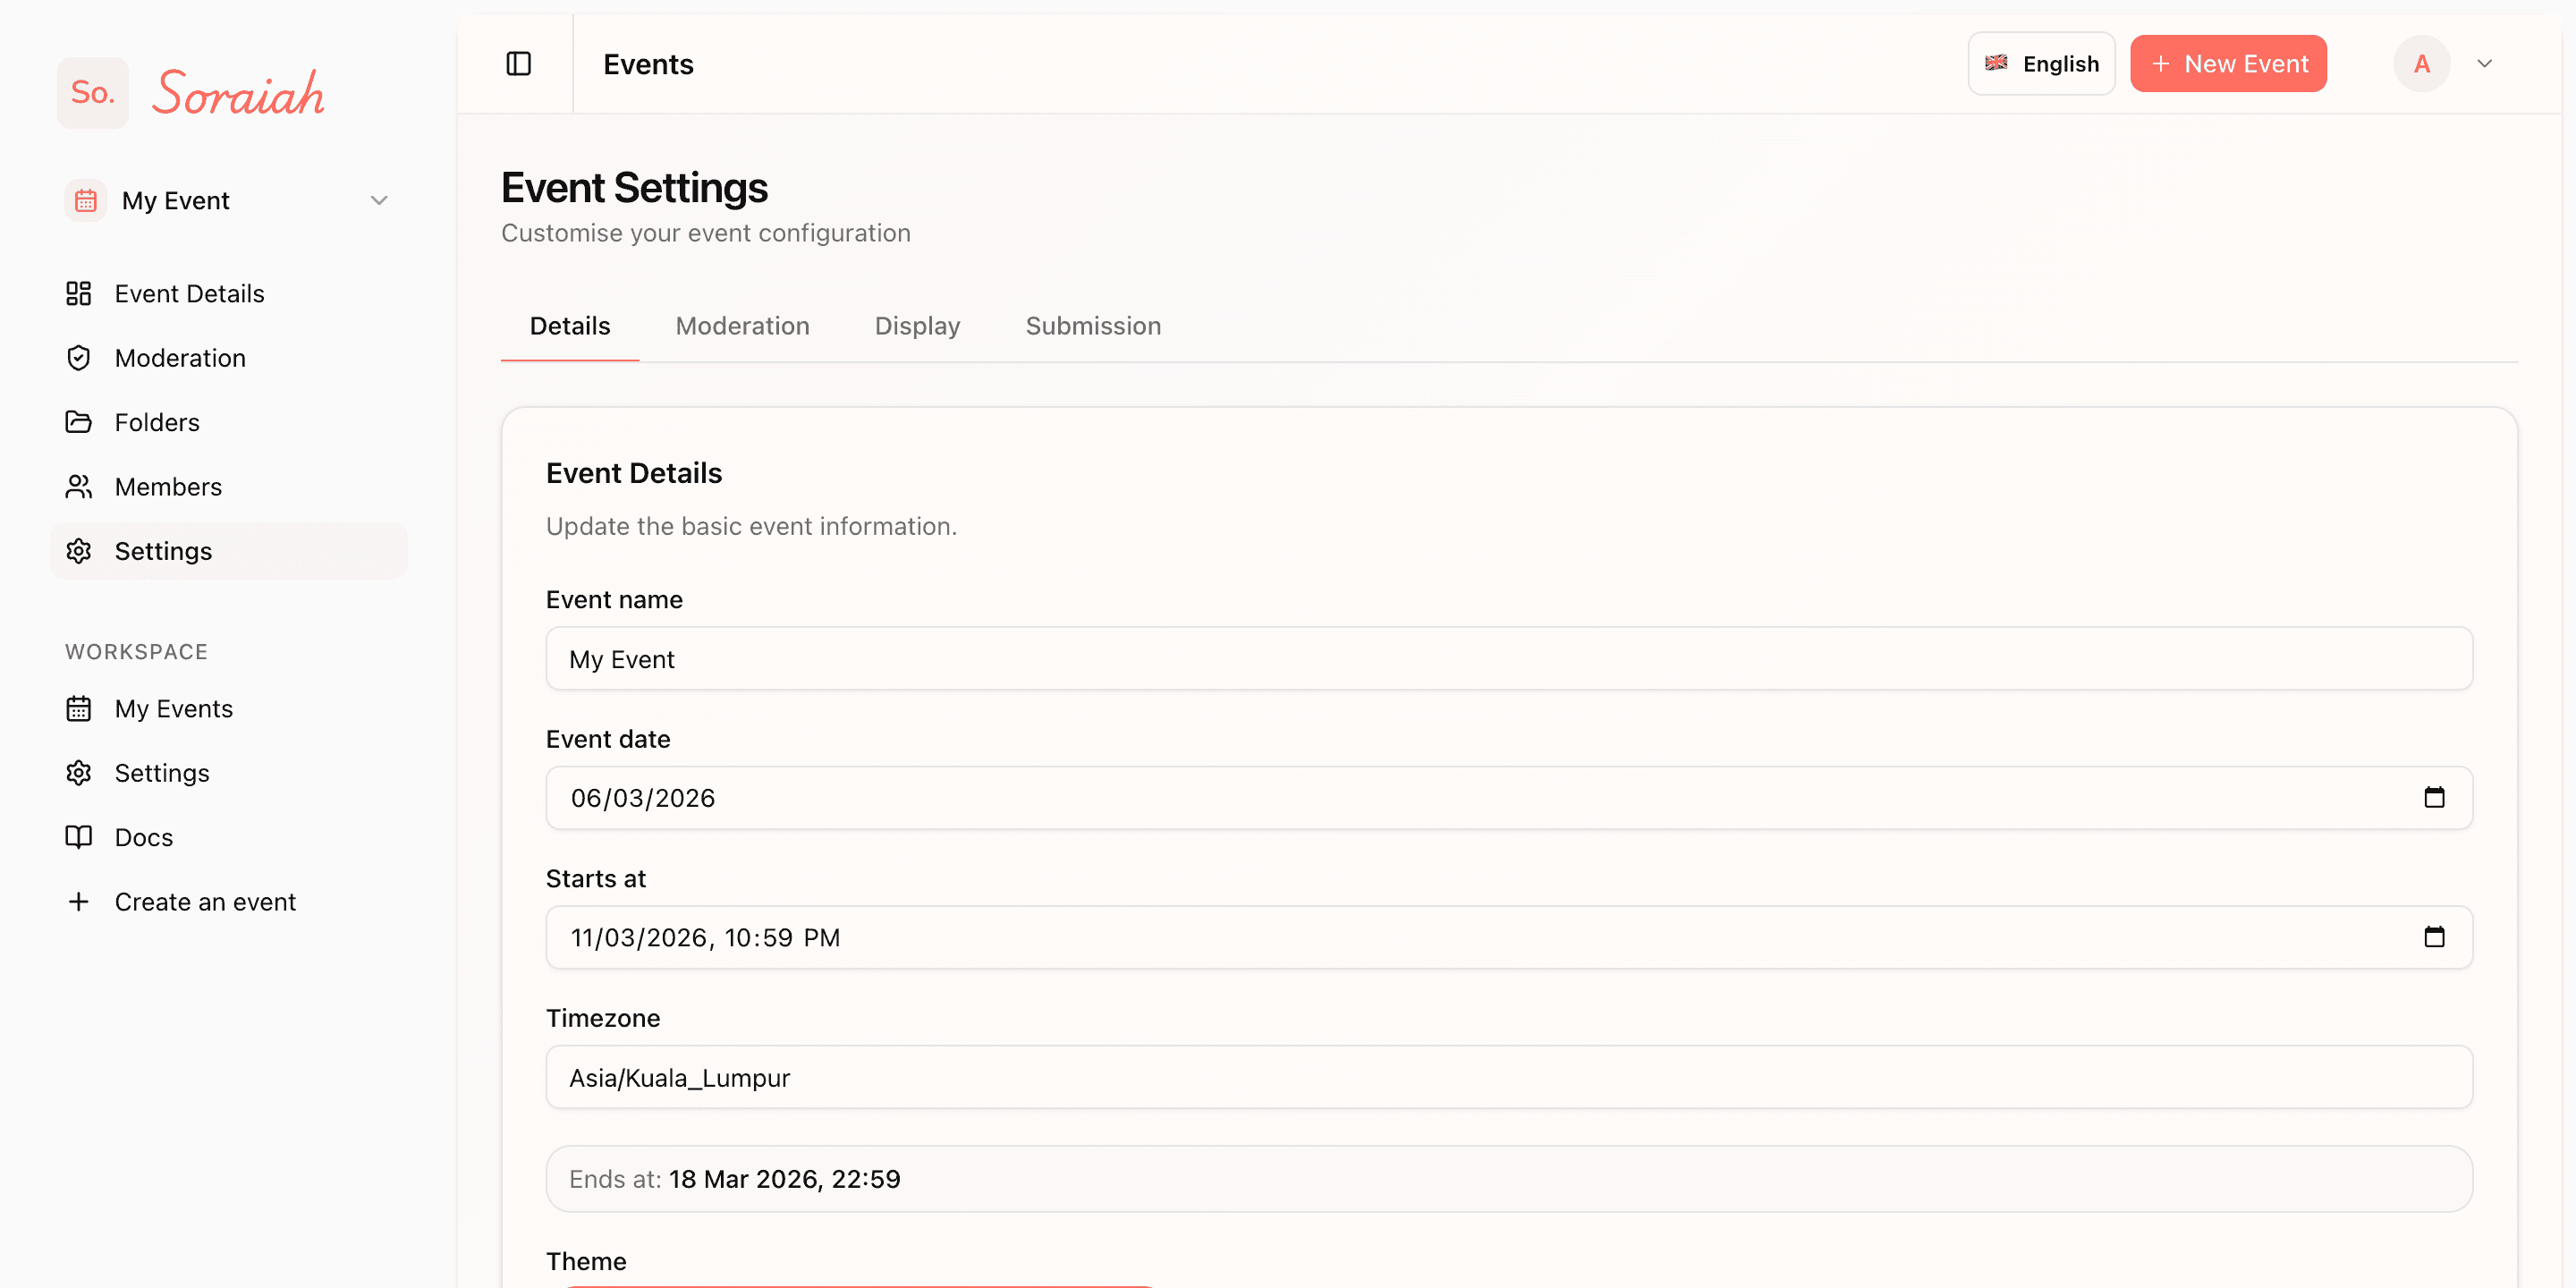Open the English language selector
2576x1288 pixels.
(x=2041, y=63)
